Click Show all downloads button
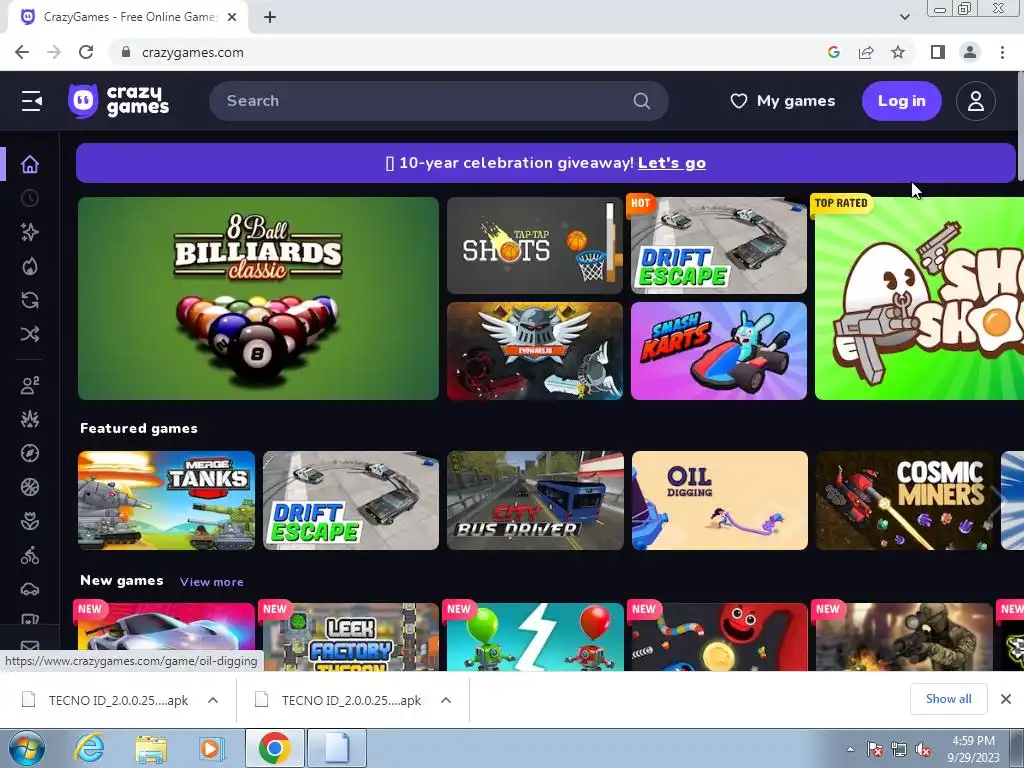1024x768 pixels. click(x=948, y=699)
